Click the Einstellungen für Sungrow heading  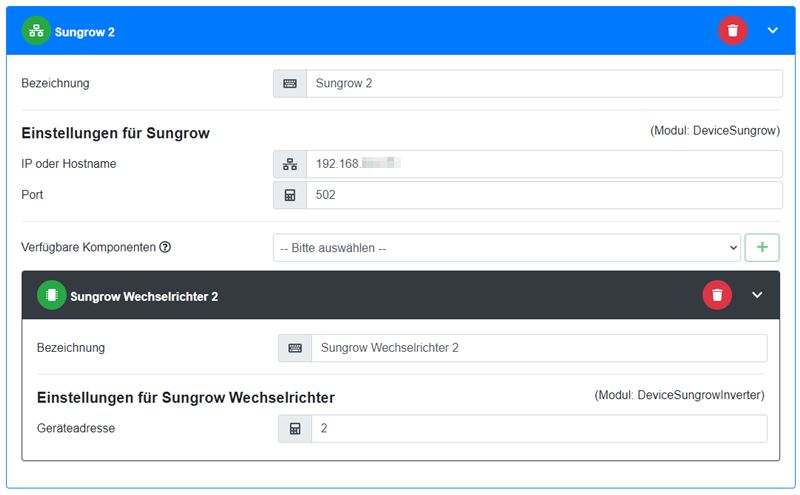pyautogui.click(x=115, y=133)
